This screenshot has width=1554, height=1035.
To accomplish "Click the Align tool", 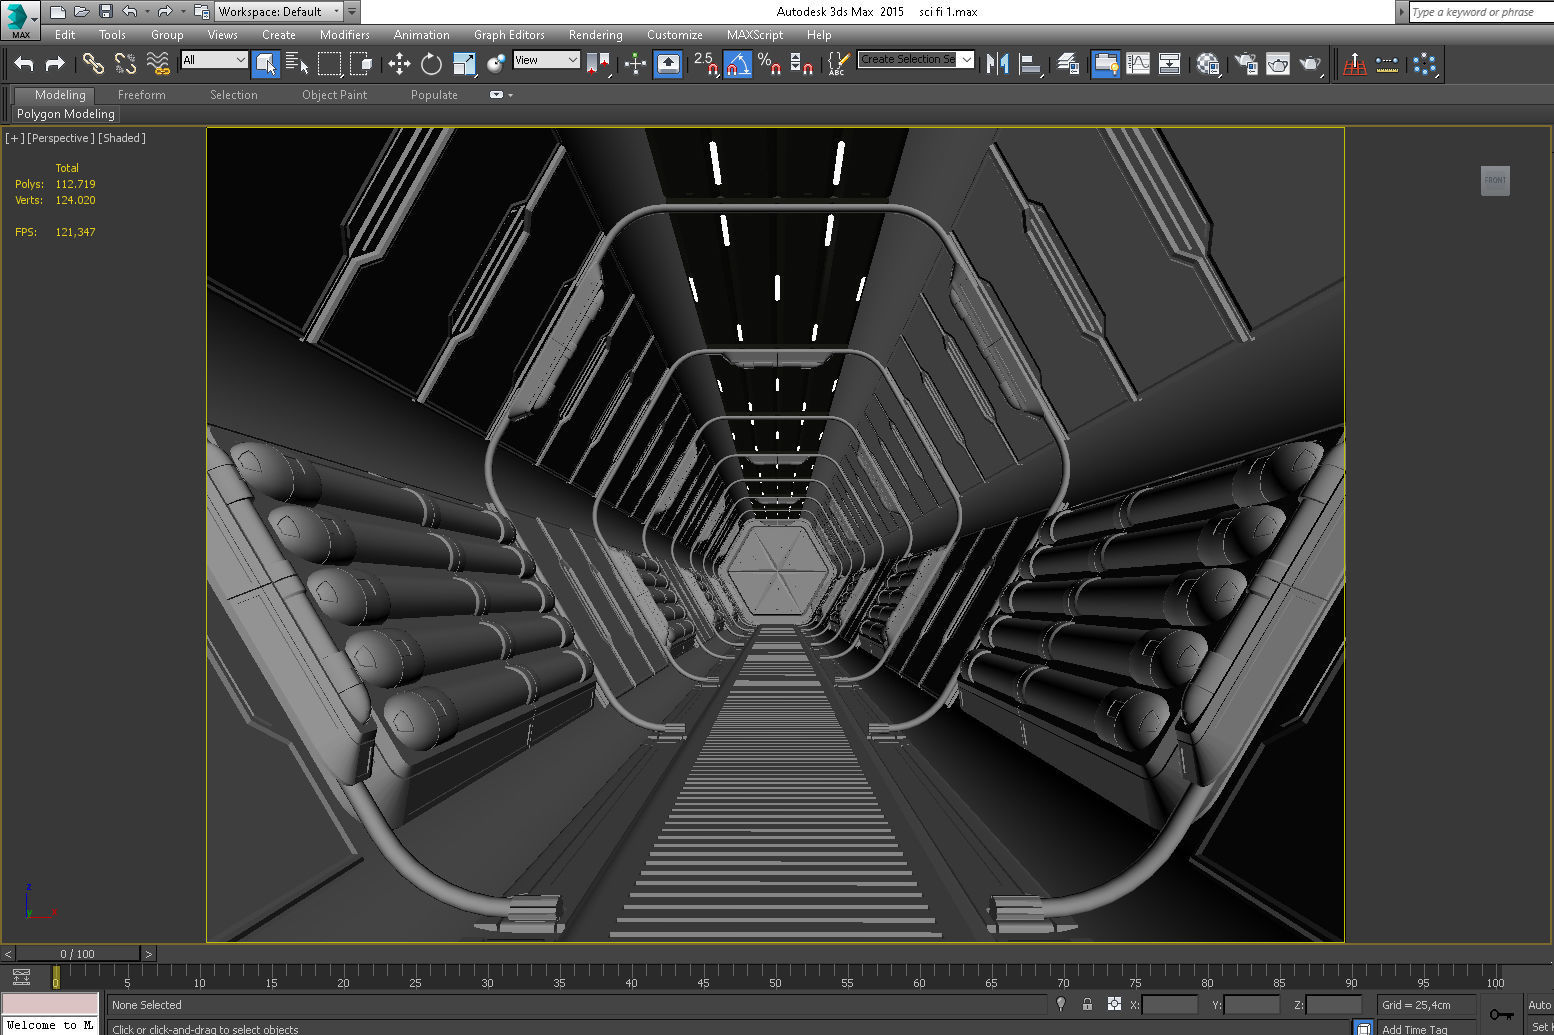I will pyautogui.click(x=1030, y=64).
